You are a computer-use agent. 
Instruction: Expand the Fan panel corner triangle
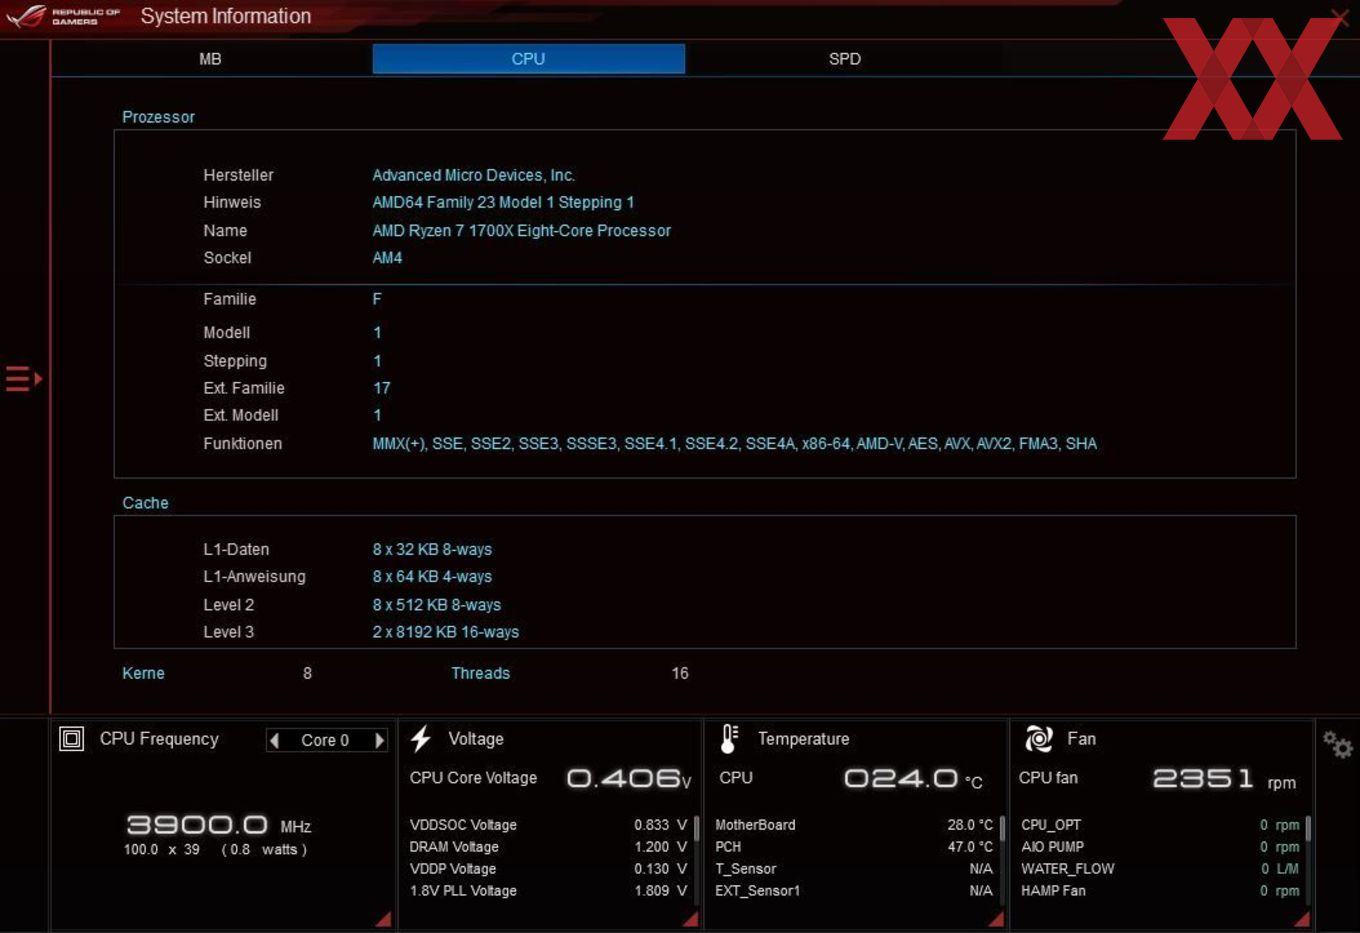(1302, 919)
